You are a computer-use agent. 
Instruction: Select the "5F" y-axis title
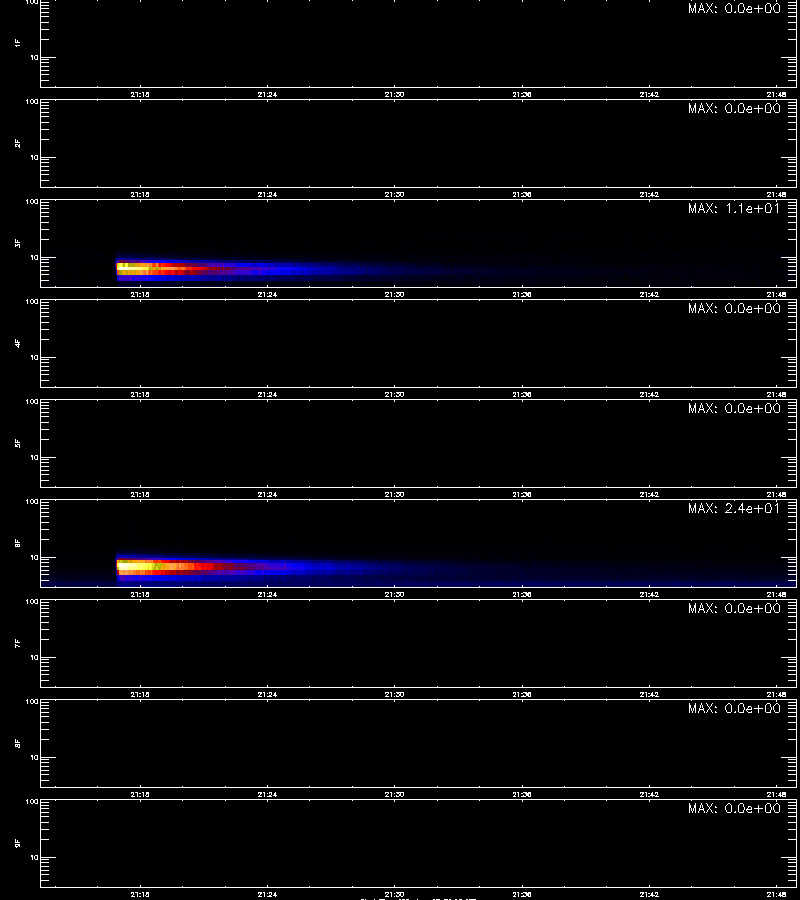(18, 443)
